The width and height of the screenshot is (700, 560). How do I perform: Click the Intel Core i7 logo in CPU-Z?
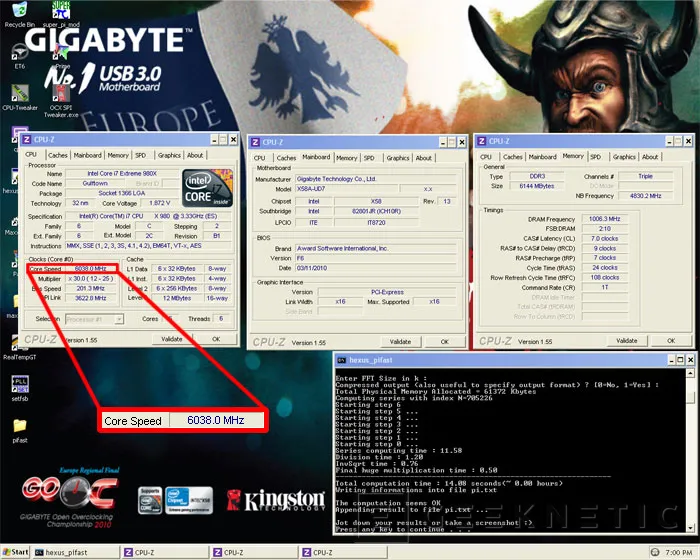[208, 188]
